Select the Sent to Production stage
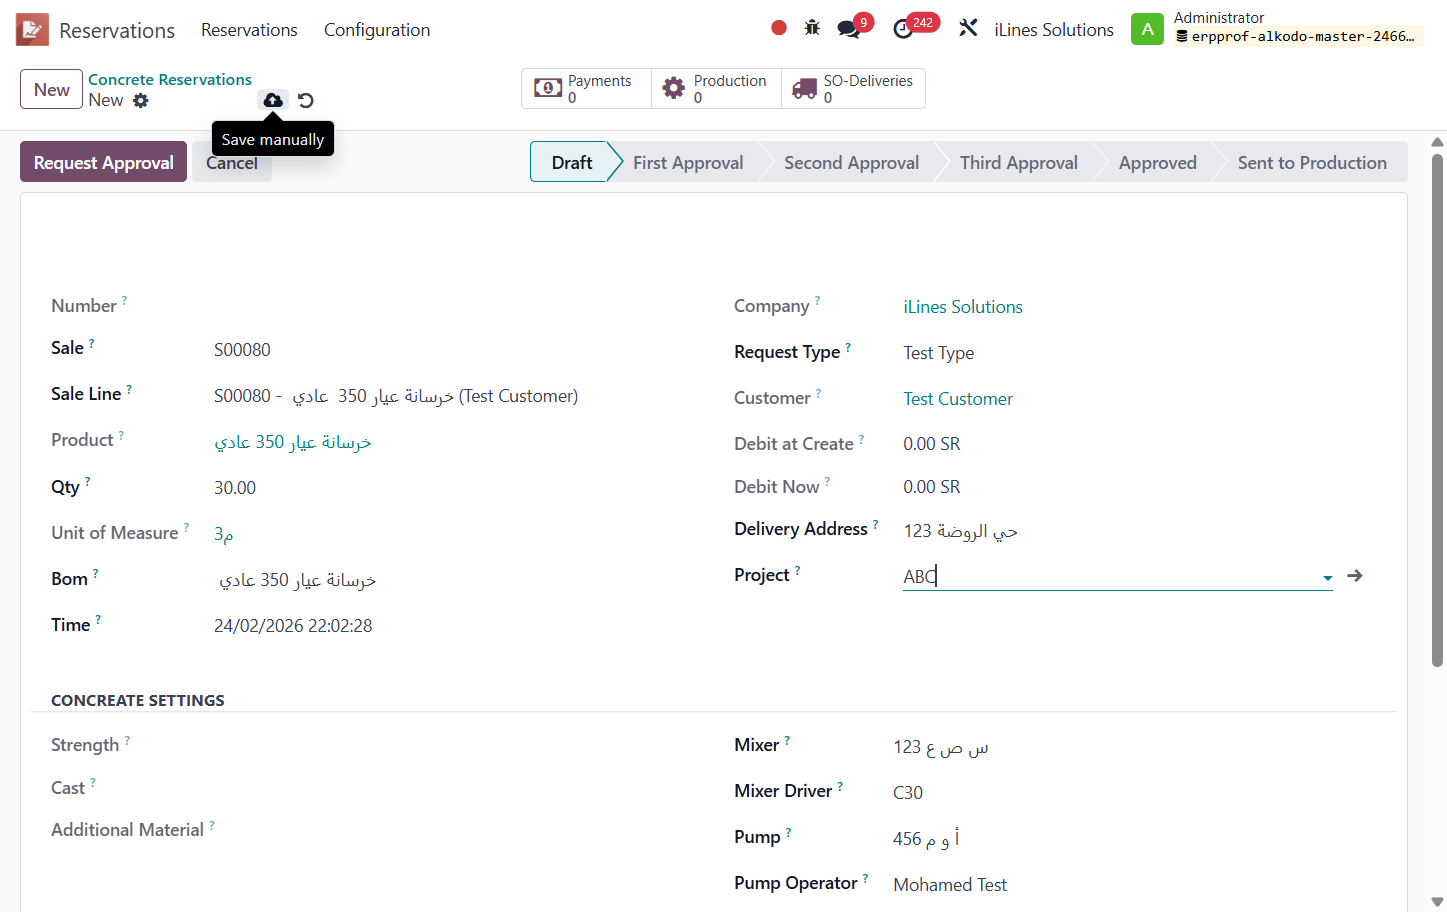The height and width of the screenshot is (912, 1447). (x=1312, y=162)
